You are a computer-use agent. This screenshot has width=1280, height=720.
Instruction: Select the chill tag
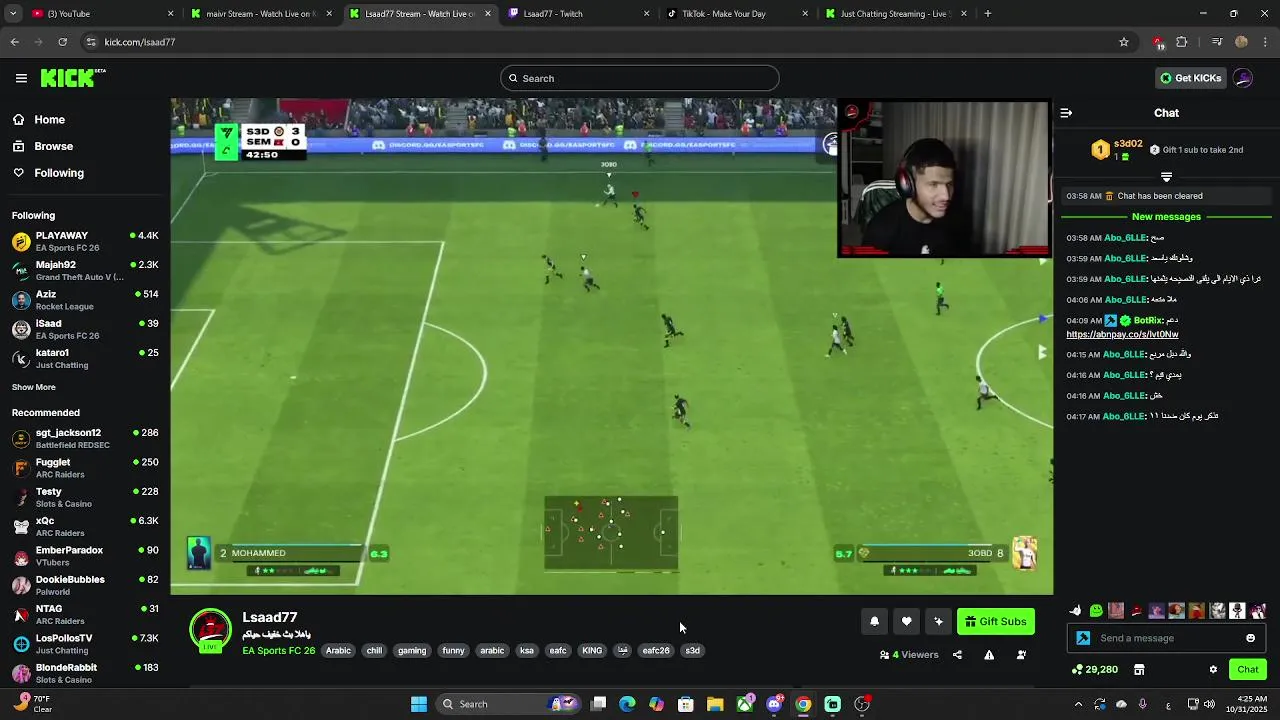pyautogui.click(x=374, y=651)
